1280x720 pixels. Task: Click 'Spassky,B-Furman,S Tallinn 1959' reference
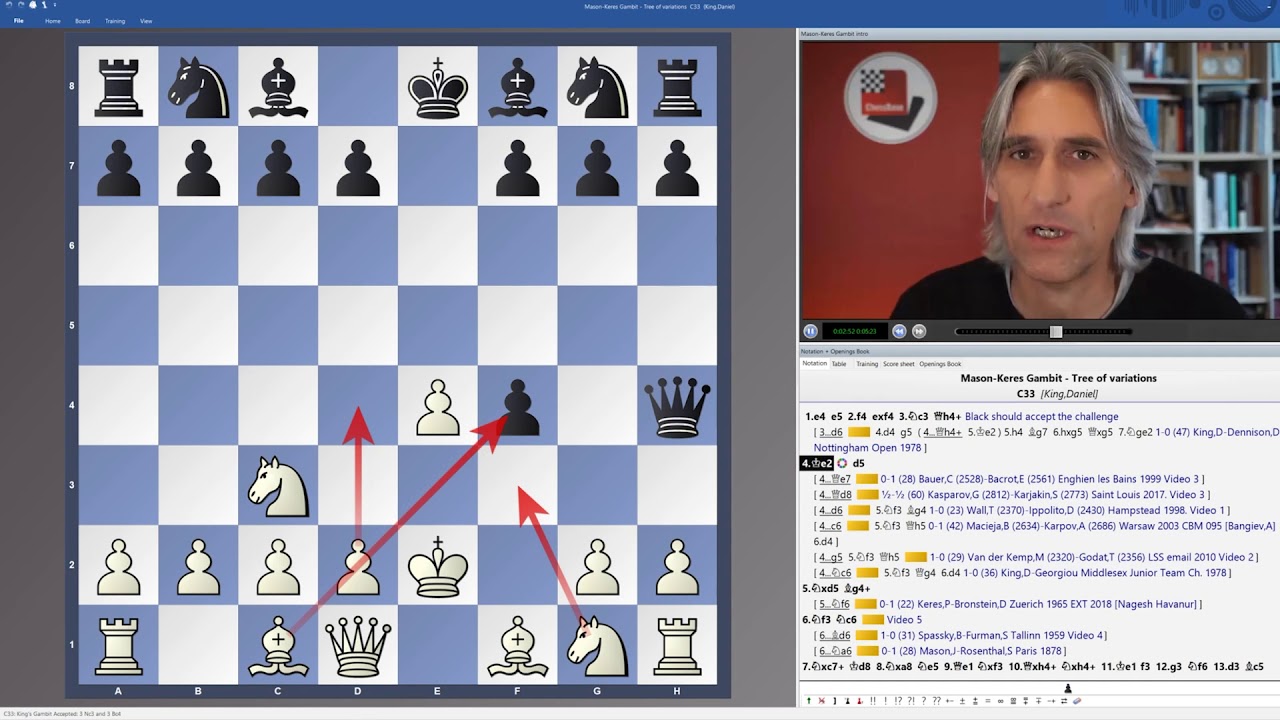click(993, 636)
